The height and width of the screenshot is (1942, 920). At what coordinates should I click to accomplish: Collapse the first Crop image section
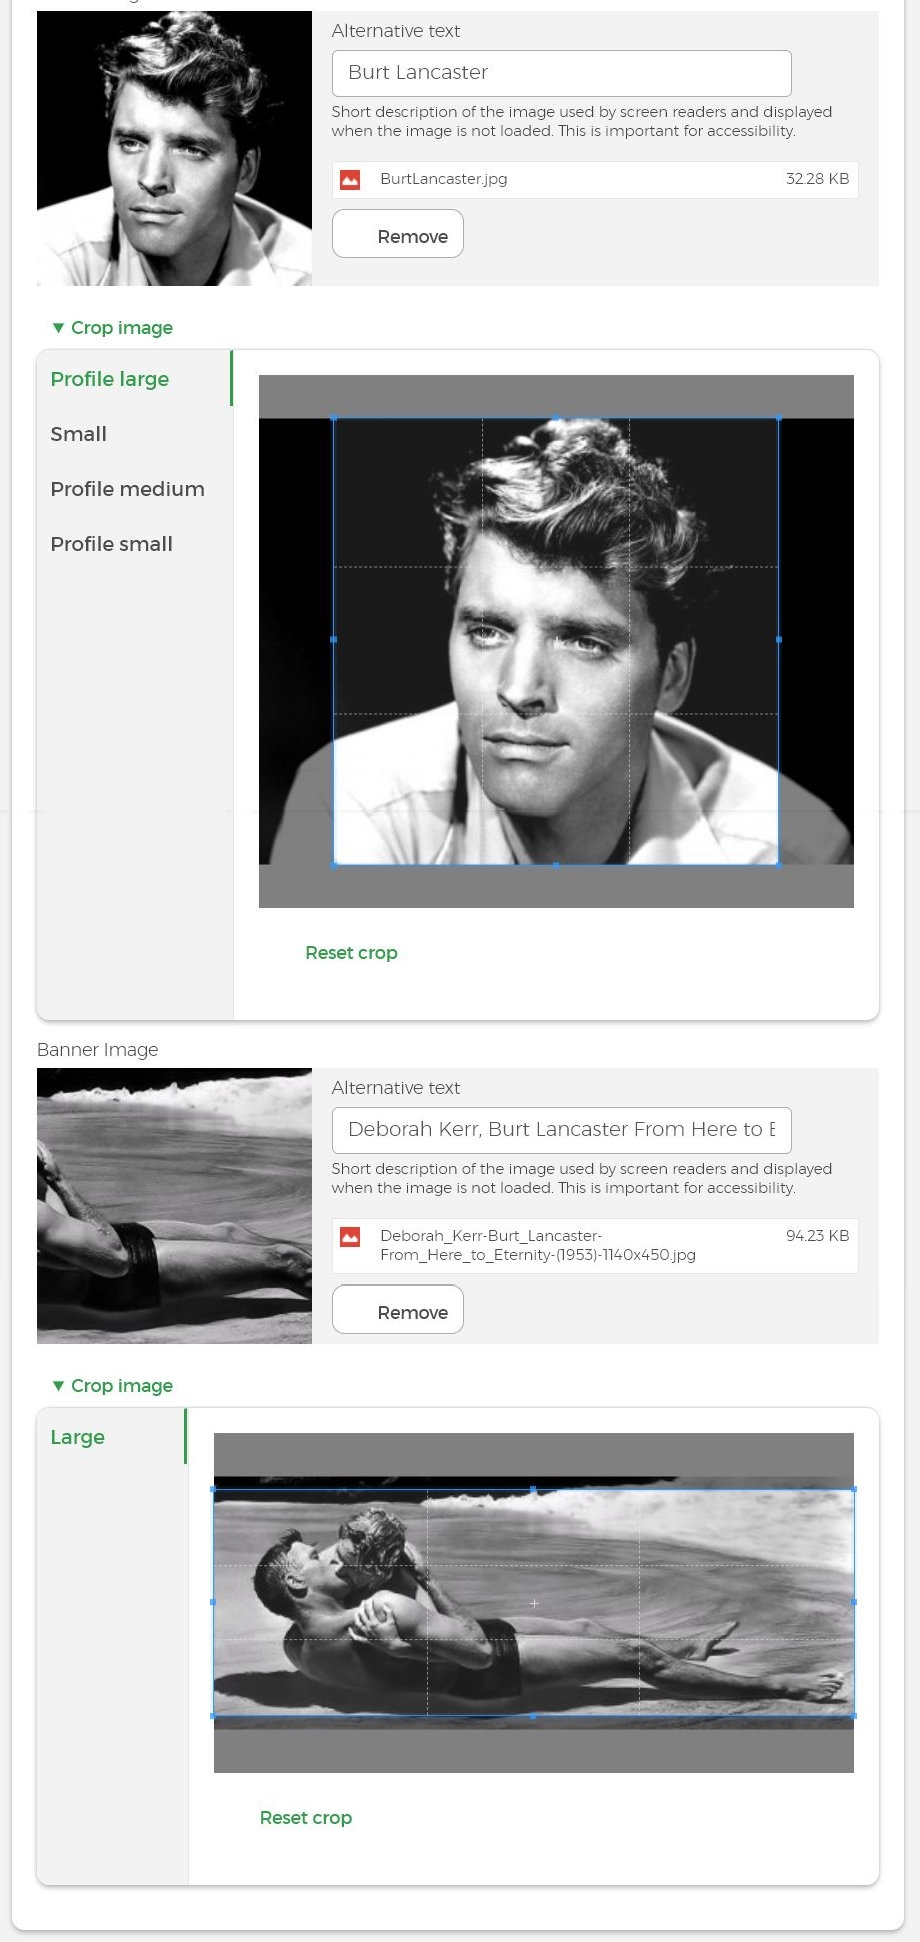click(112, 328)
